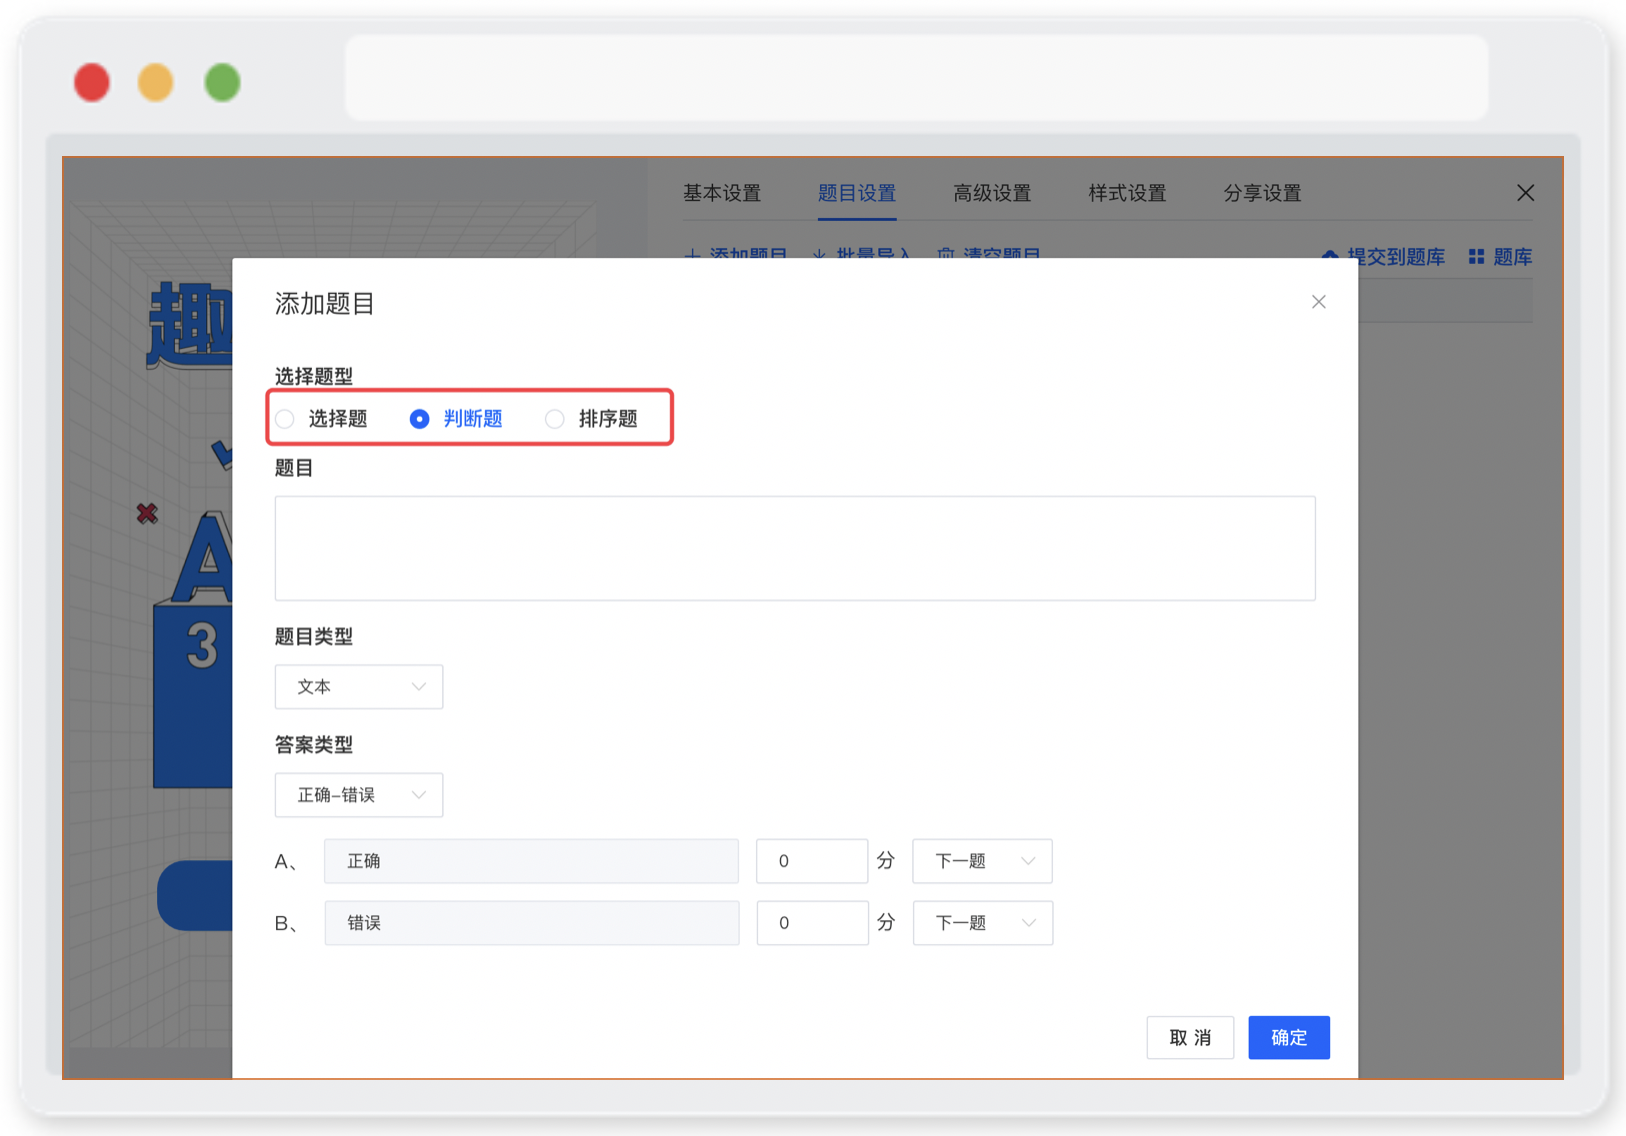Viewport: 1626px width, 1136px height.
Task: Click the 提交到题库 upload icon
Action: point(1330,257)
